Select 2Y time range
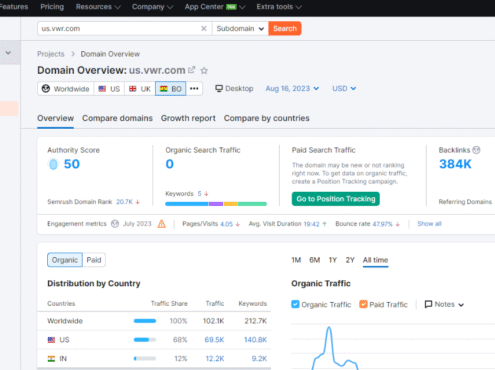The width and height of the screenshot is (495, 370). coord(350,260)
